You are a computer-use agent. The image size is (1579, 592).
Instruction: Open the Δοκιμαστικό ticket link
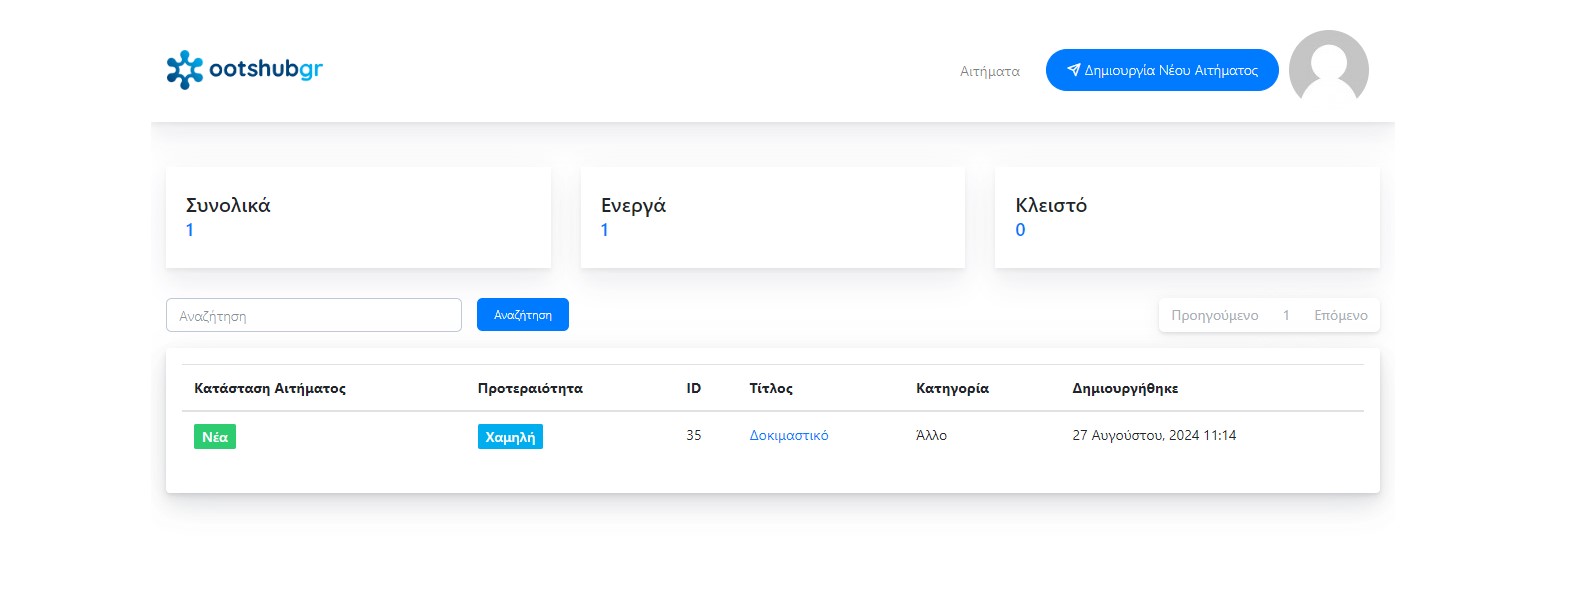tap(789, 435)
